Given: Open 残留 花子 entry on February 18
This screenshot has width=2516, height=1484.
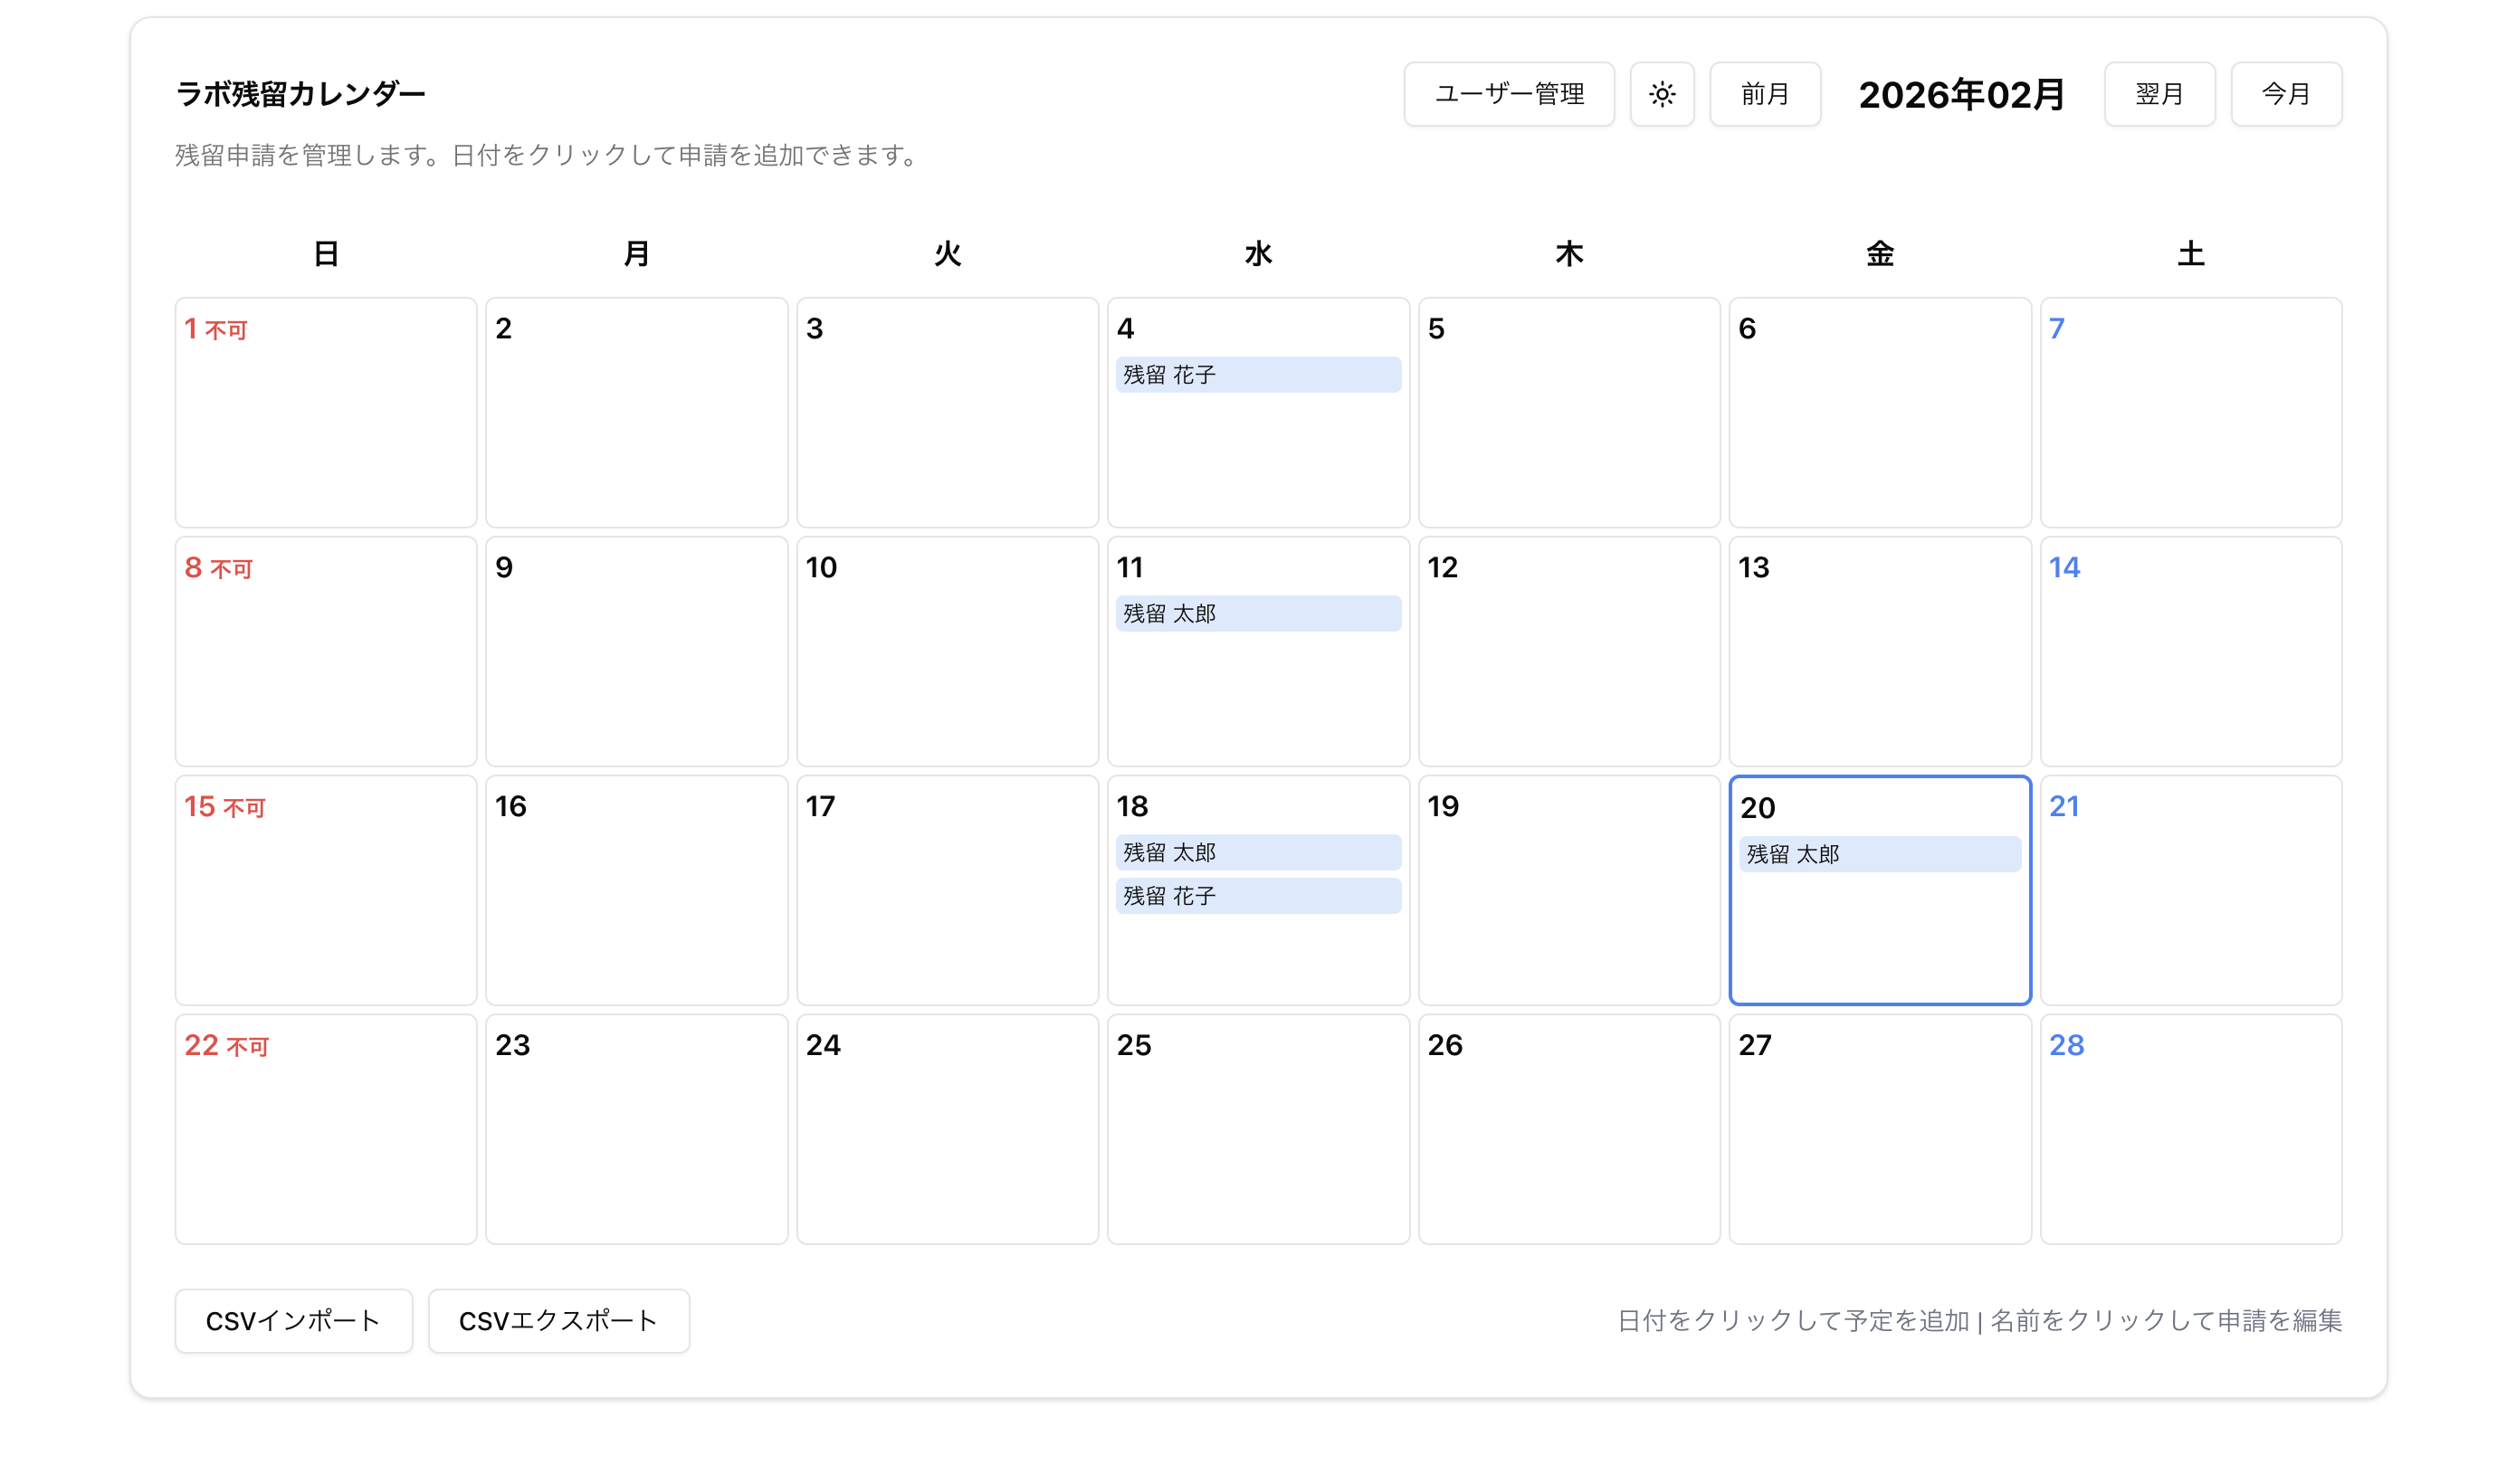Looking at the screenshot, I should [x=1257, y=895].
